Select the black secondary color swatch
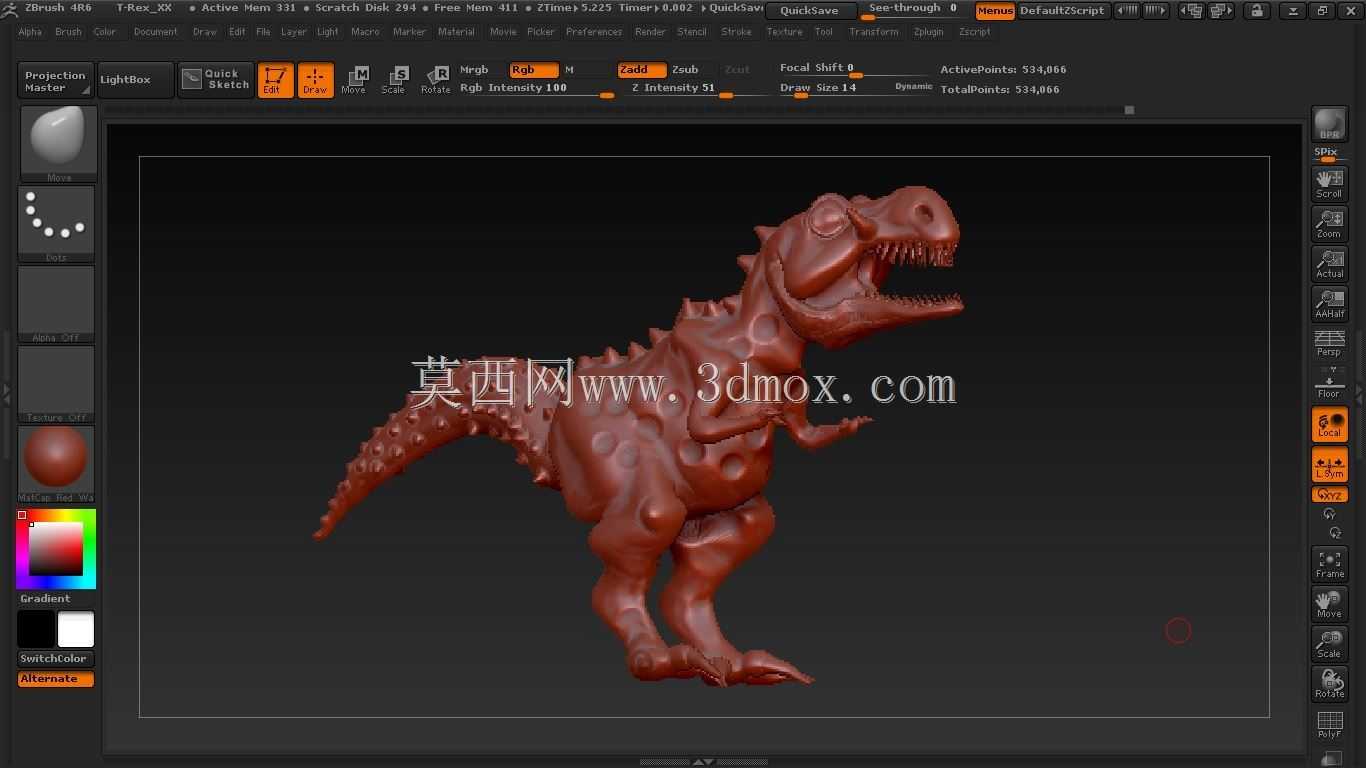 pyautogui.click(x=36, y=629)
